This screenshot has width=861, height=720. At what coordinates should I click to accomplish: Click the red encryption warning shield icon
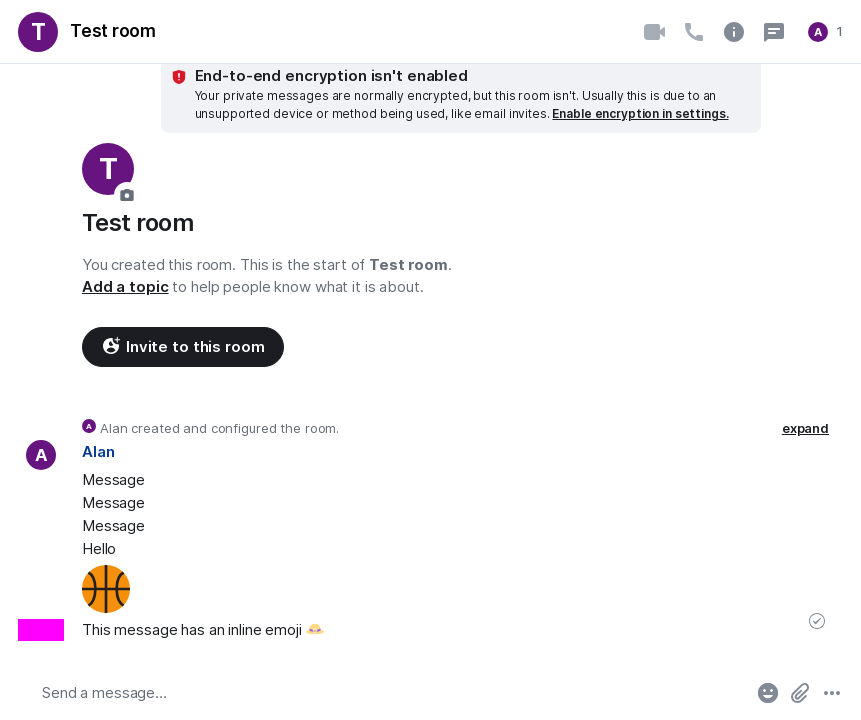pos(179,77)
